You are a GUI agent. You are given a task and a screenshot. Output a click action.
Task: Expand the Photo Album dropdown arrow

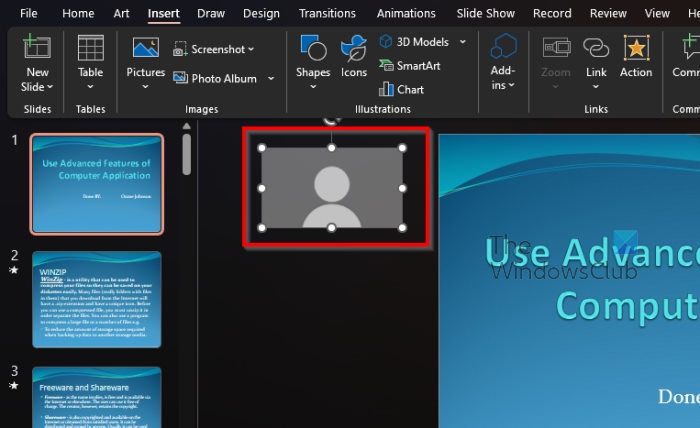click(271, 79)
